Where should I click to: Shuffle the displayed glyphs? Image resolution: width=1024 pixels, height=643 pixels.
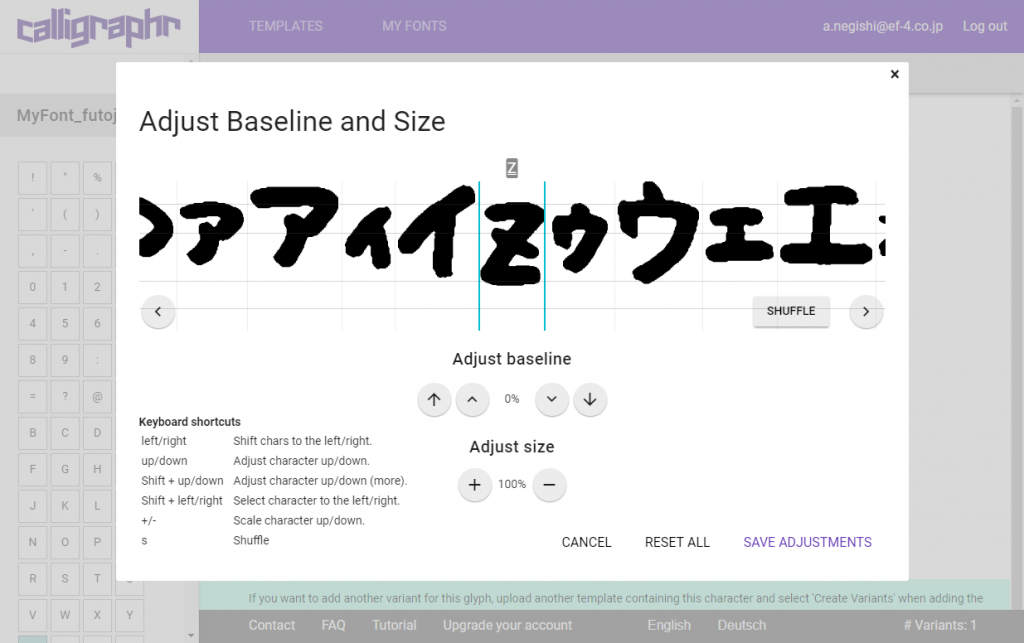pos(790,311)
